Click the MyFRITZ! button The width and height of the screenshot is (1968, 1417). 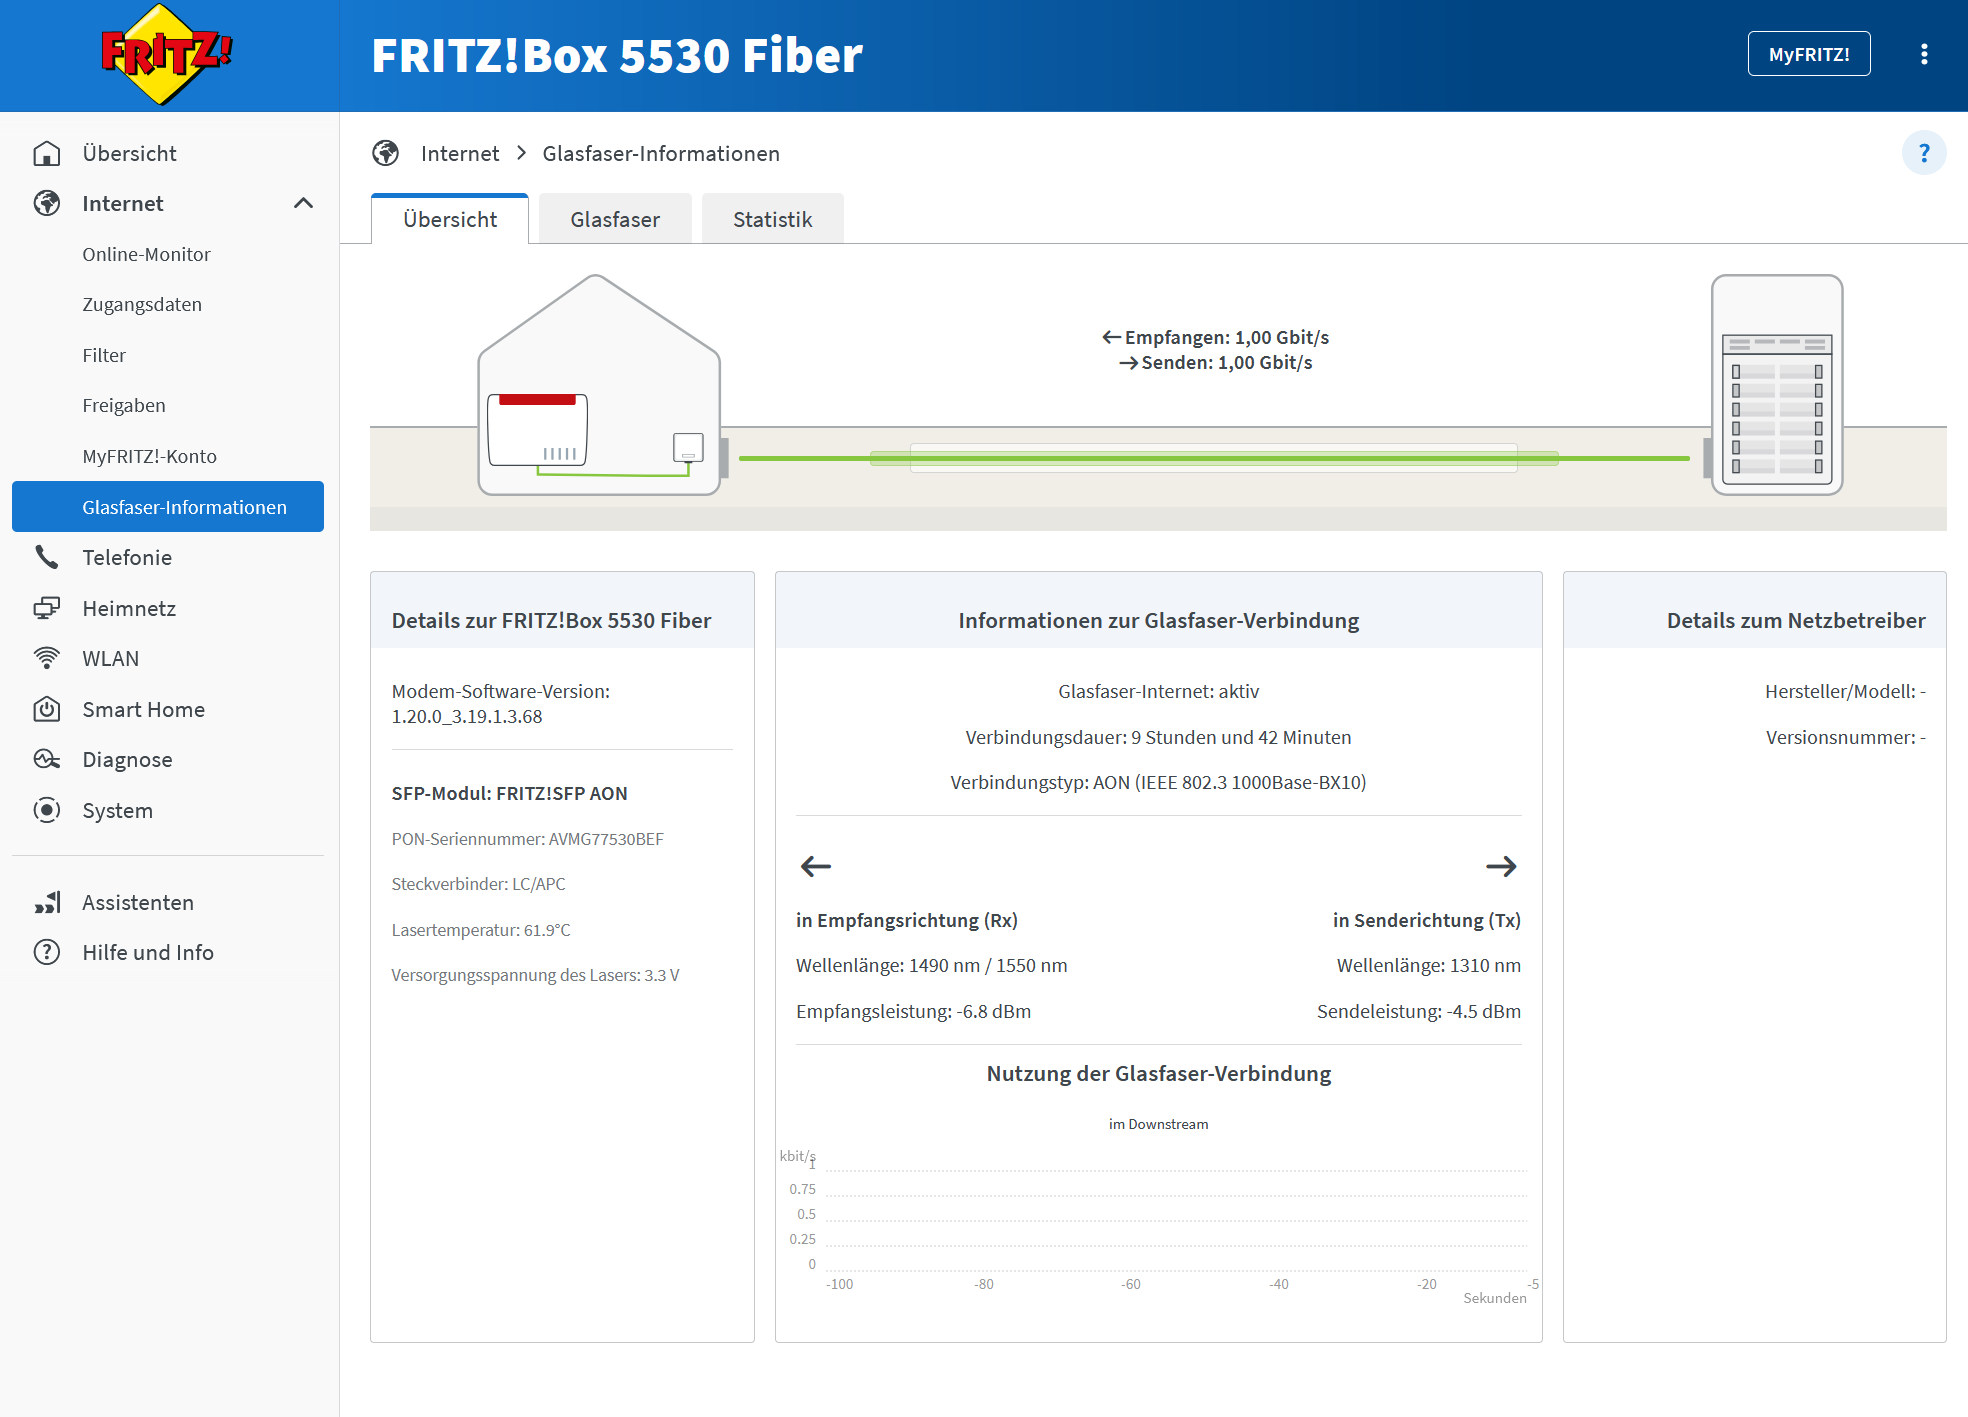[x=1809, y=54]
